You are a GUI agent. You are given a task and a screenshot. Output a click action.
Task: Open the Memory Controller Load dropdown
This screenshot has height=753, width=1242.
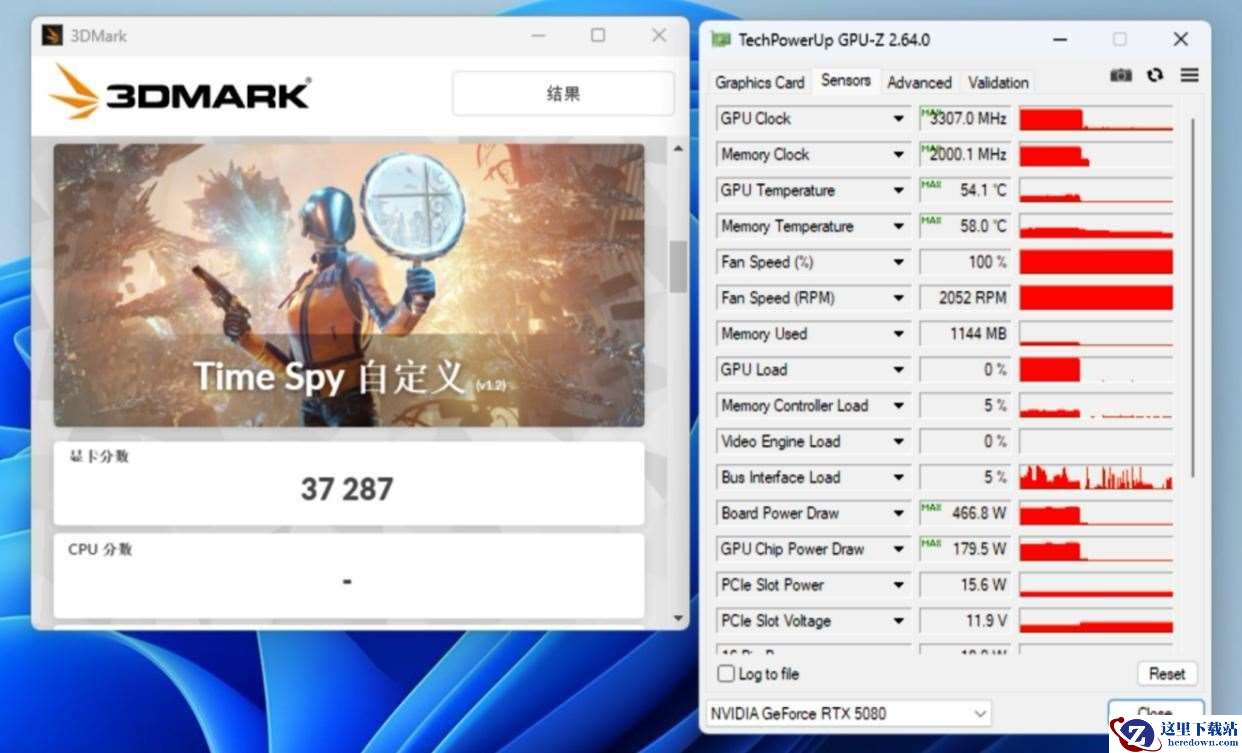[898, 406]
